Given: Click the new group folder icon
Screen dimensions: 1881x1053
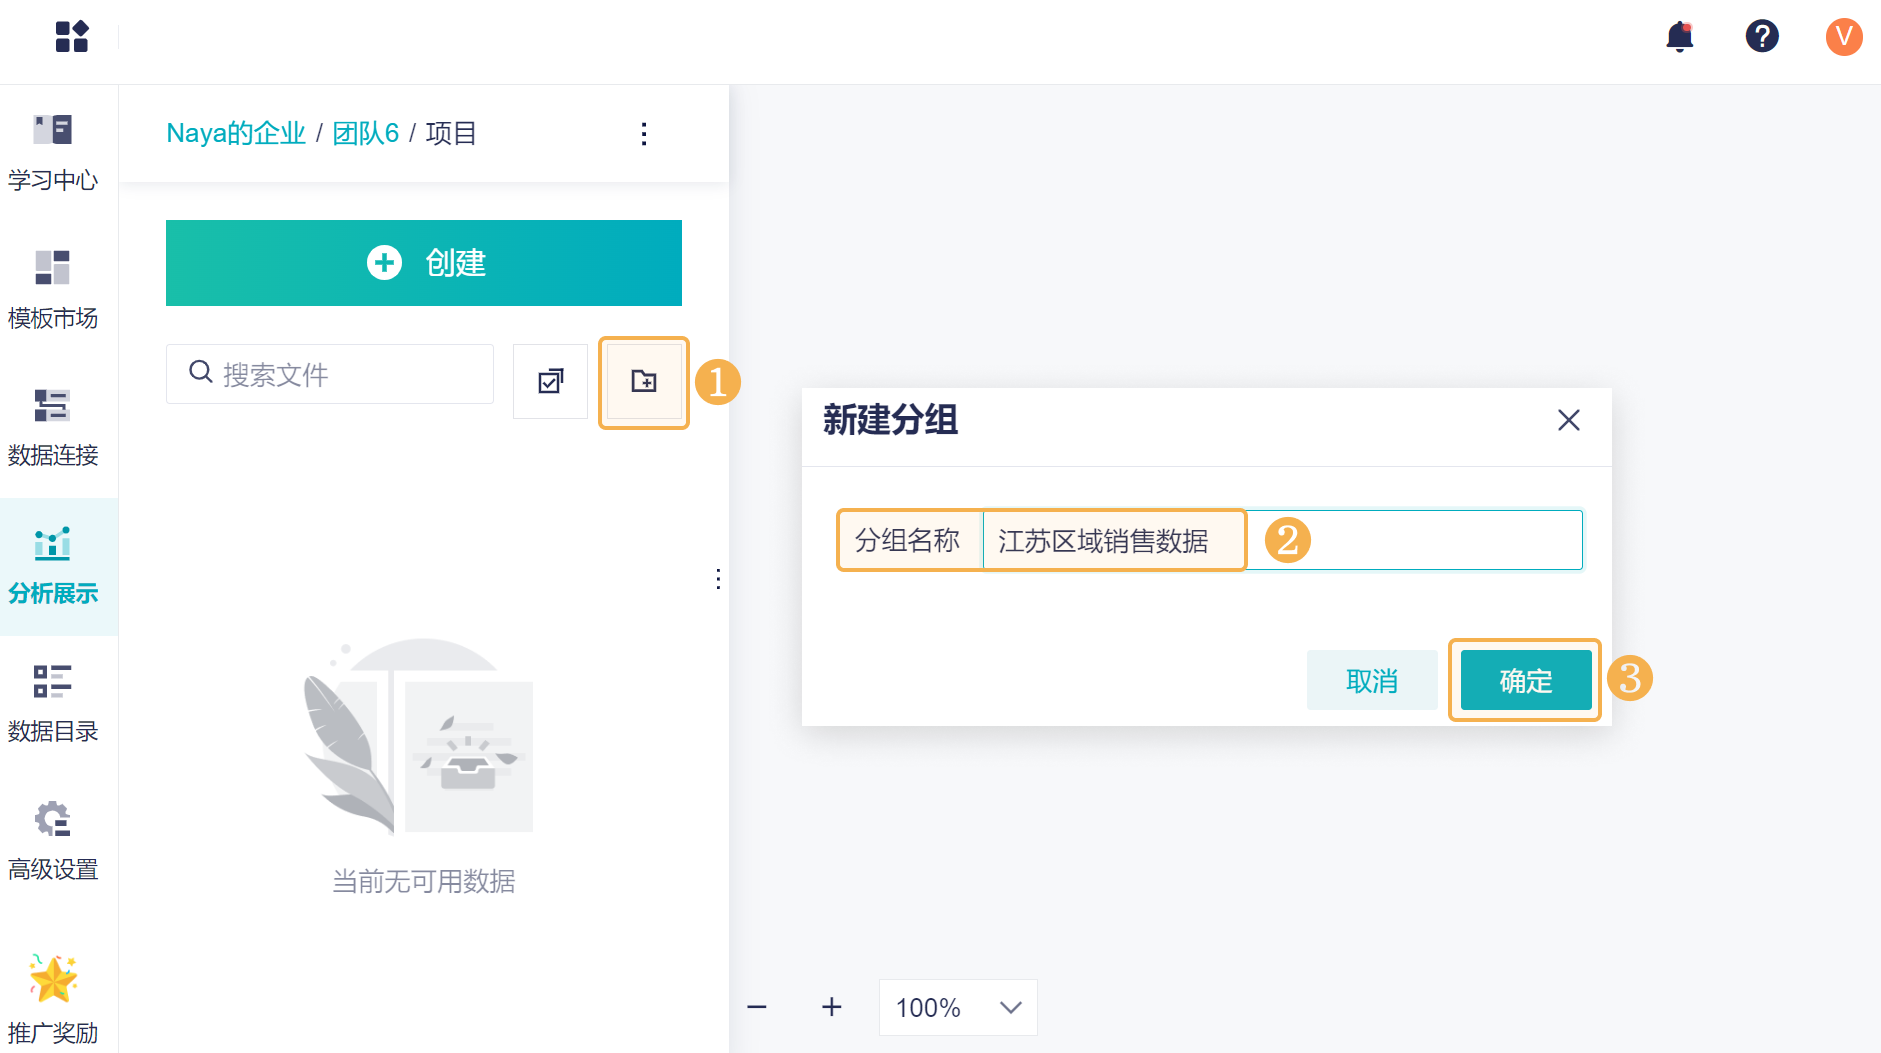Looking at the screenshot, I should 644,381.
